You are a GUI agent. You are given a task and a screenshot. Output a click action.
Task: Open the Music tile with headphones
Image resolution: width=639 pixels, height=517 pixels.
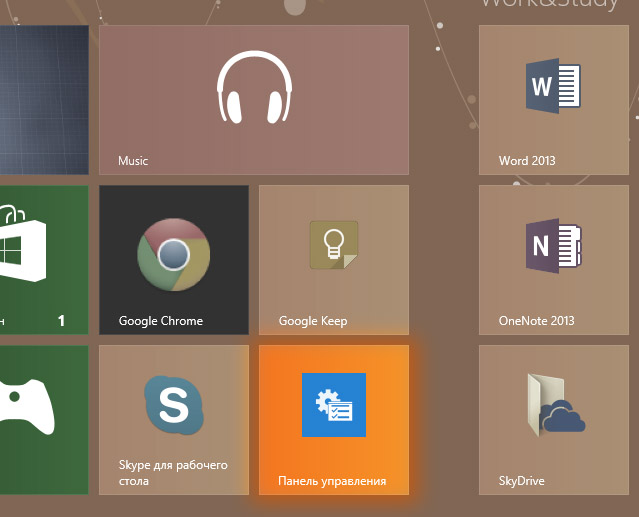(x=254, y=100)
